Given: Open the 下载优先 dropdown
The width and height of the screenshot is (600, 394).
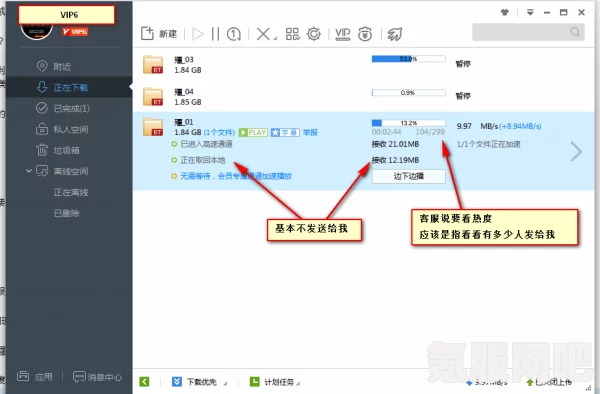Looking at the screenshot, I should (199, 382).
